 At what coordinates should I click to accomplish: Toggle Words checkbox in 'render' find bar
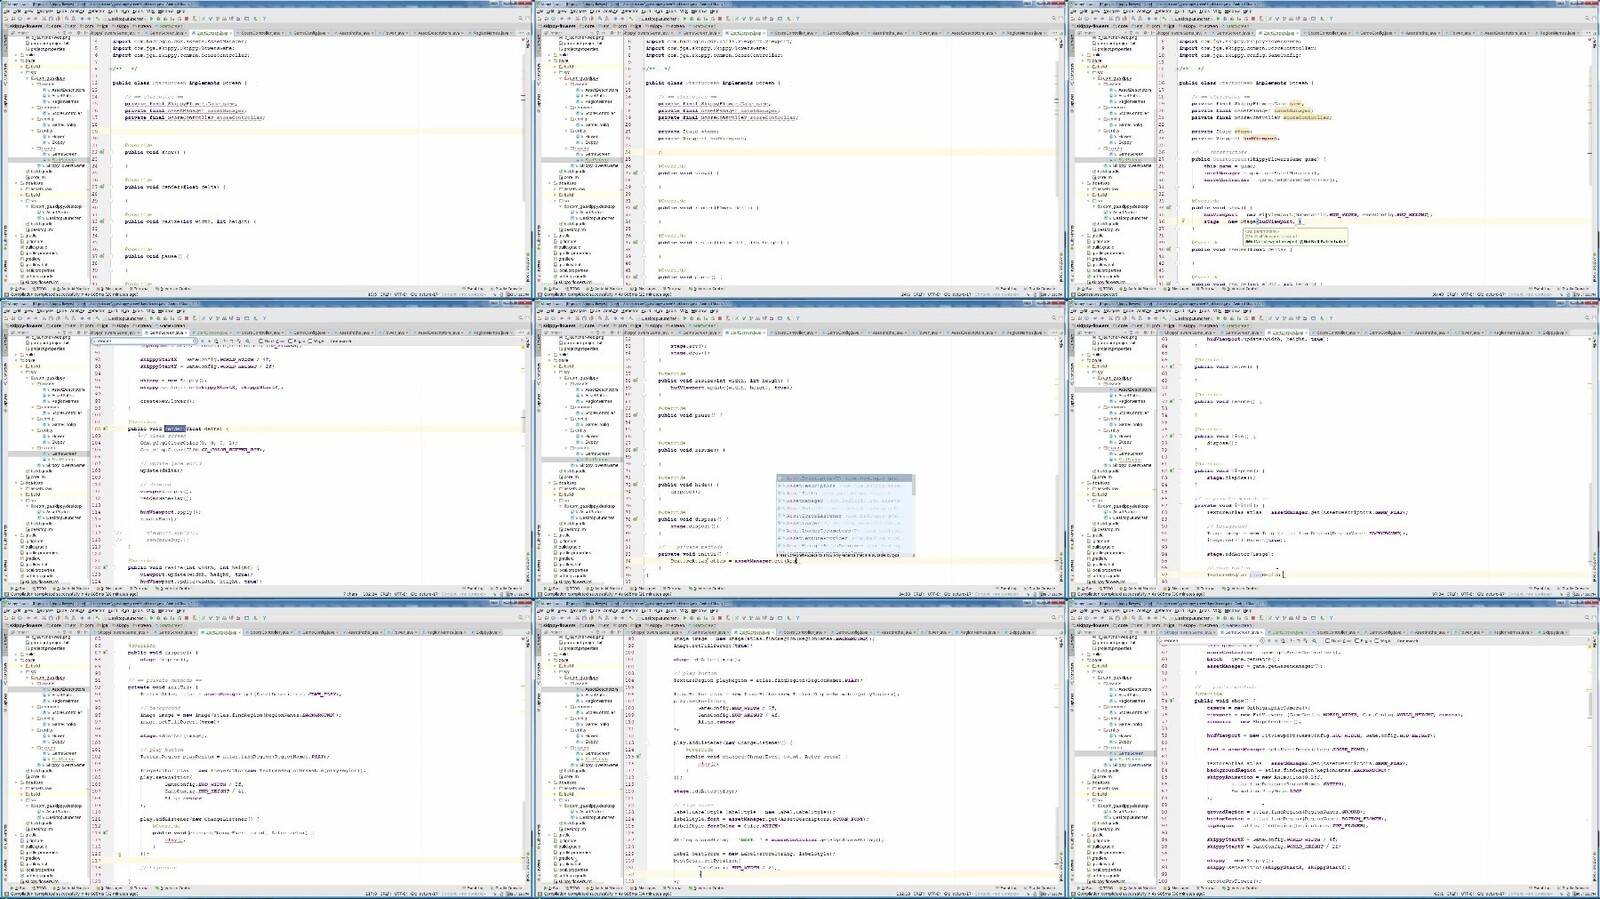pyautogui.click(x=311, y=341)
